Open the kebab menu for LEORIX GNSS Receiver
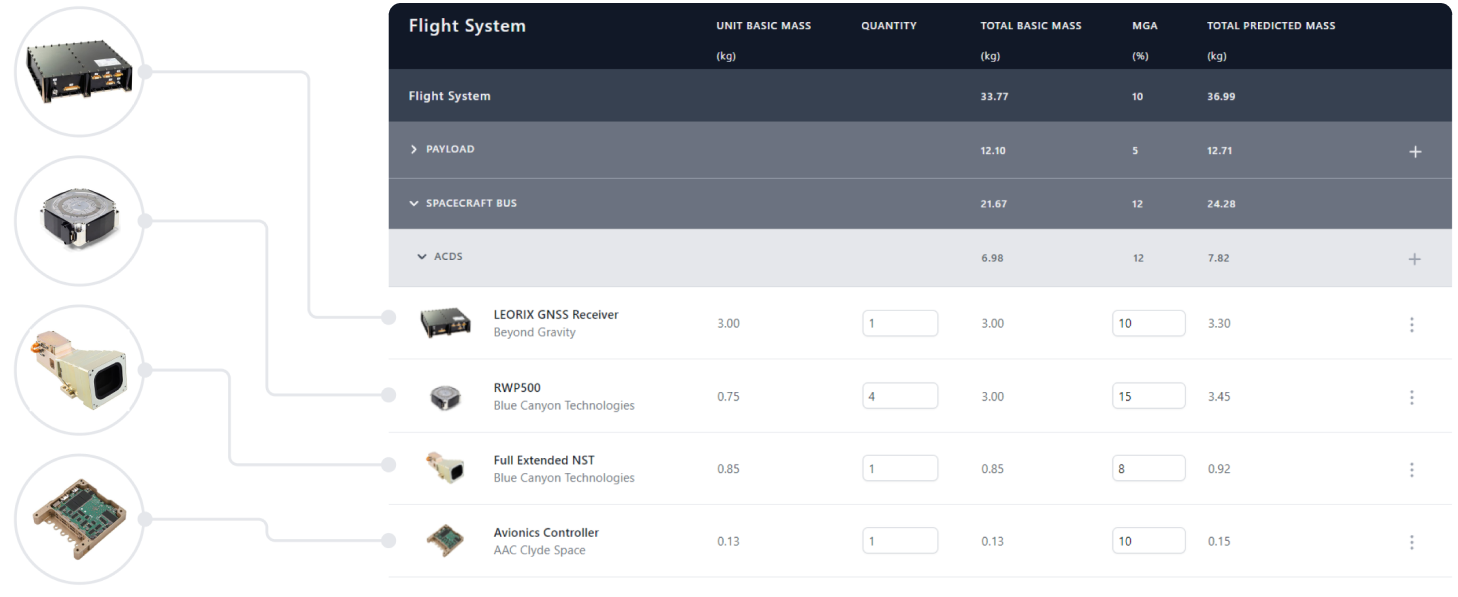This screenshot has width=1458, height=597. pyautogui.click(x=1411, y=324)
